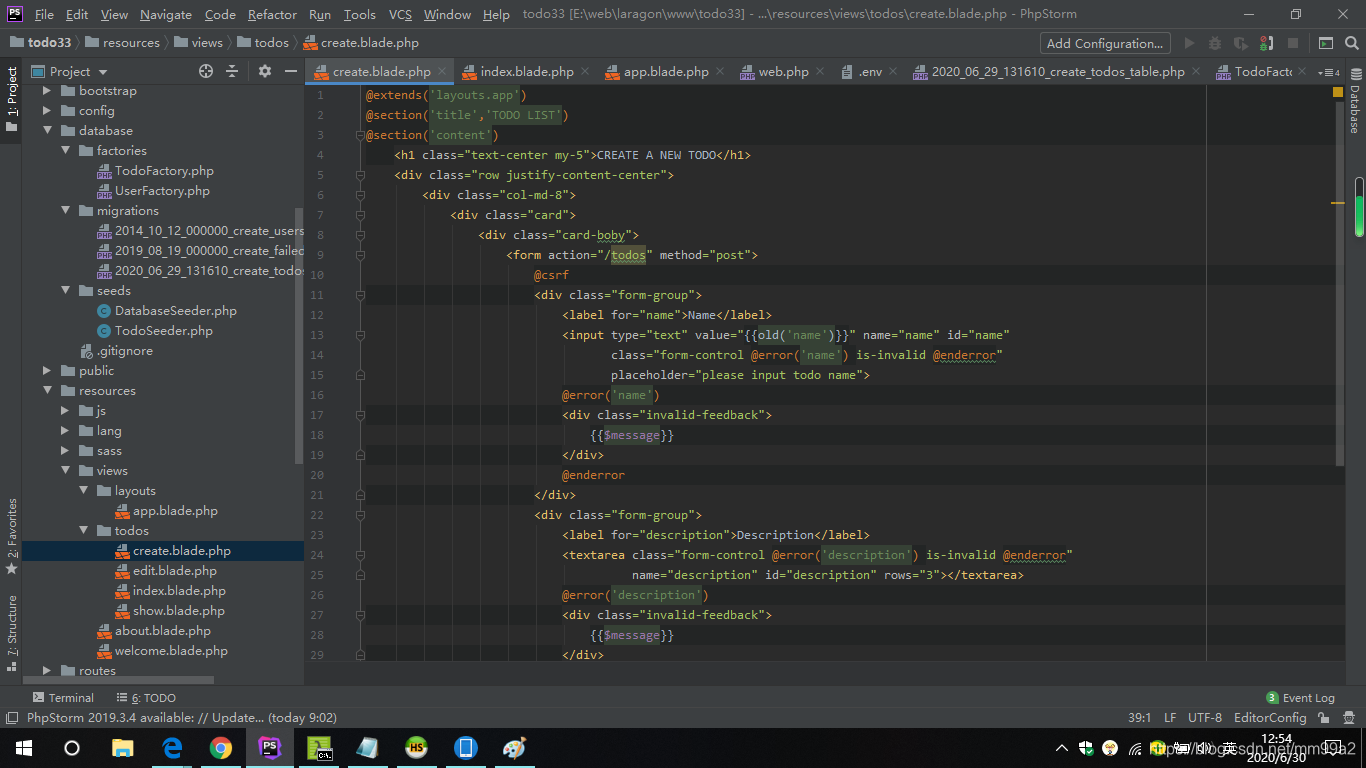Click the Run configuration play icon
Screen dimensions: 1366x768
[1189, 43]
